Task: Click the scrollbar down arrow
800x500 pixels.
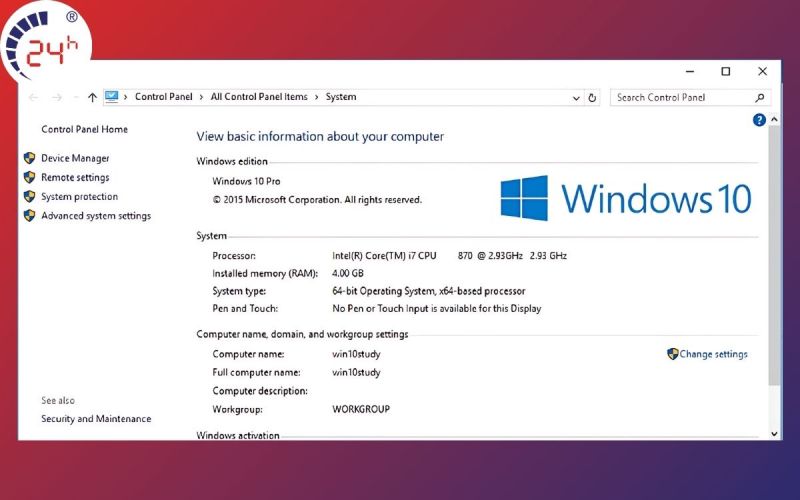Action: pos(774,434)
